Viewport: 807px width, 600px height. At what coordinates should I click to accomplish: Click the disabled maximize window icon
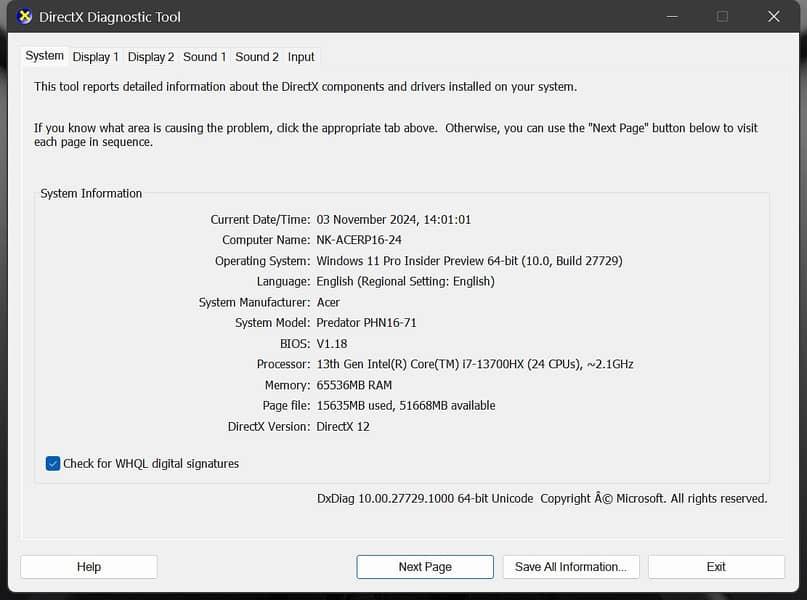[722, 17]
